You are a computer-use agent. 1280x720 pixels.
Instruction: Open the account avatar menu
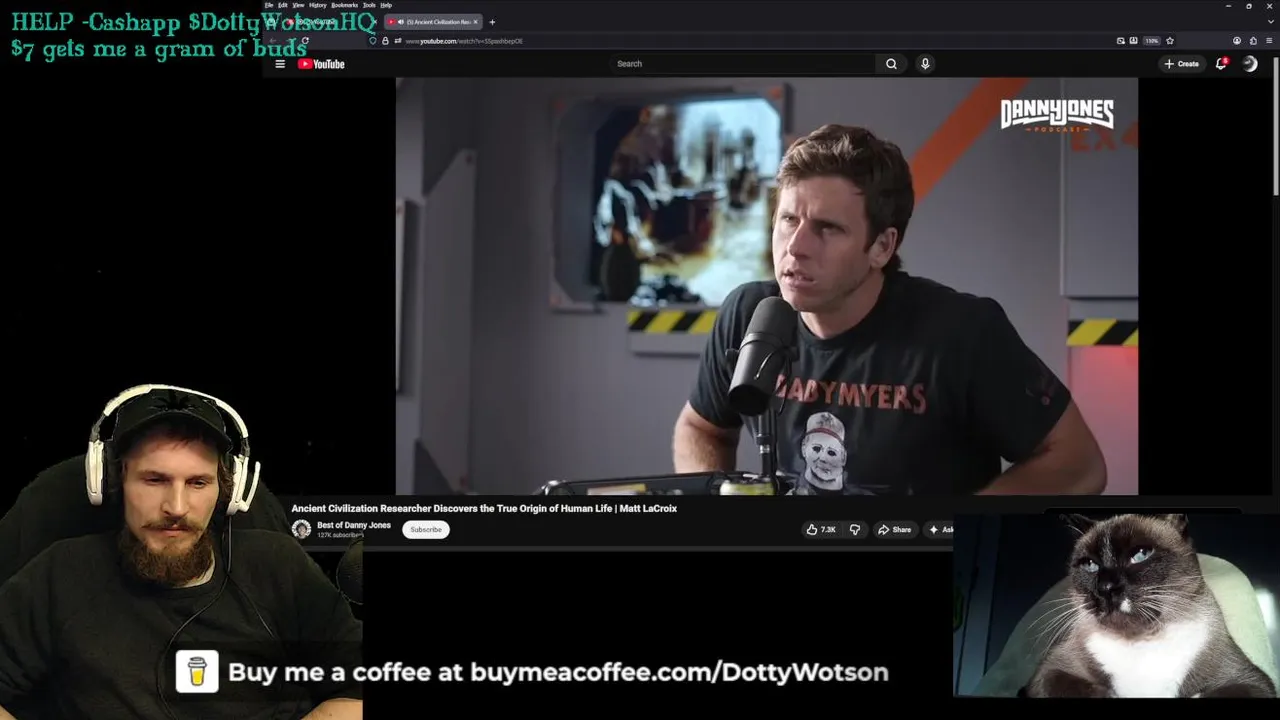(1250, 64)
